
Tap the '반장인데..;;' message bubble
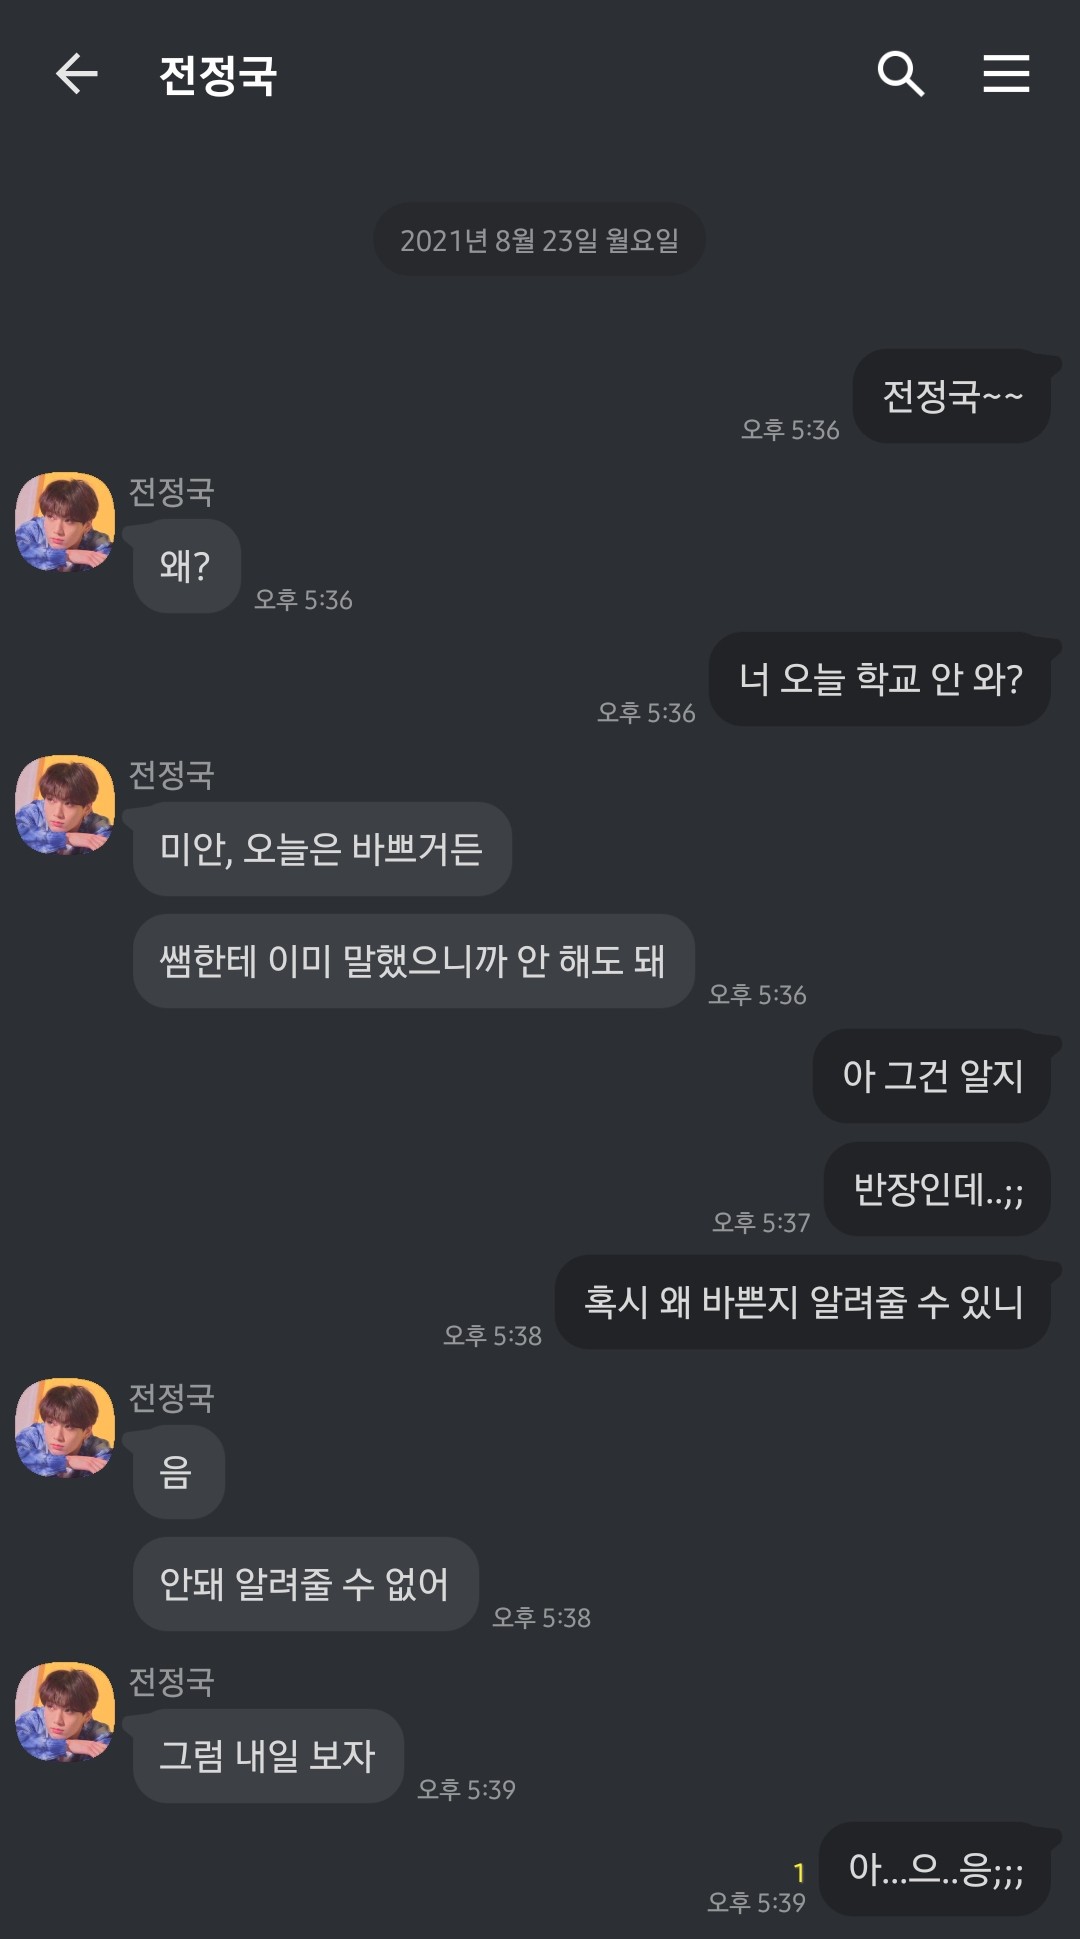[937, 1189]
